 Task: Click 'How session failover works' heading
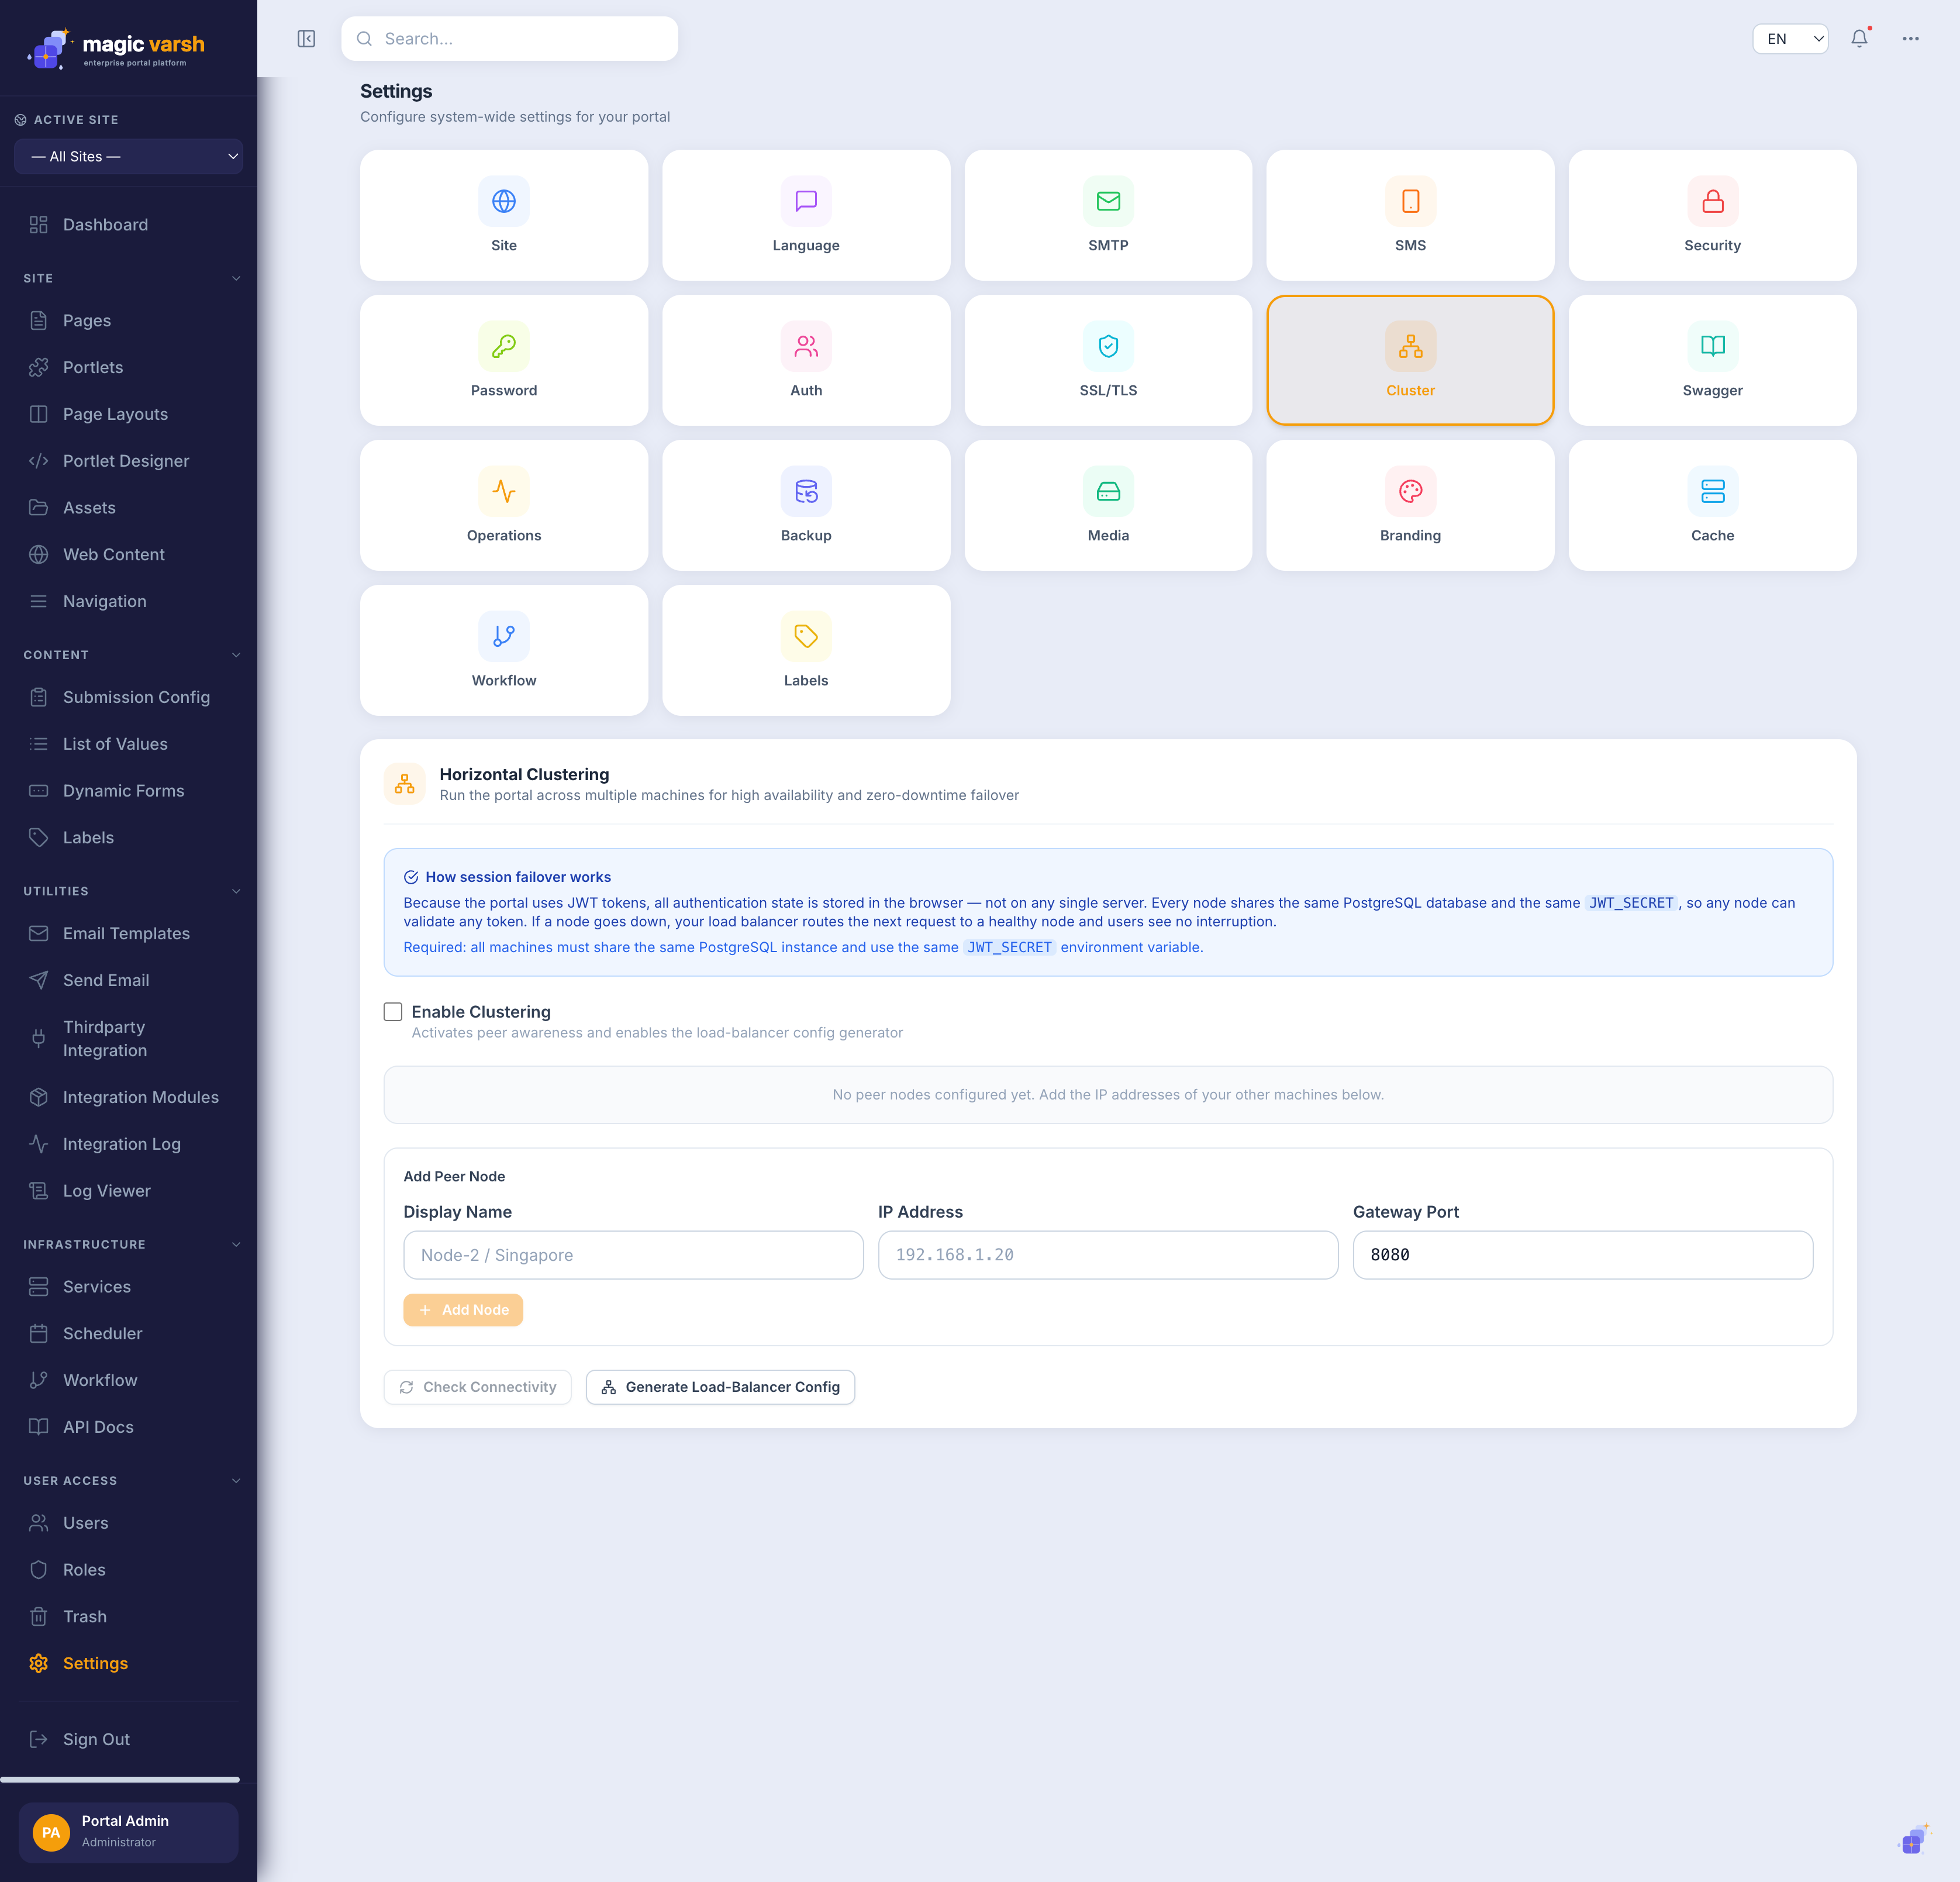(x=518, y=877)
